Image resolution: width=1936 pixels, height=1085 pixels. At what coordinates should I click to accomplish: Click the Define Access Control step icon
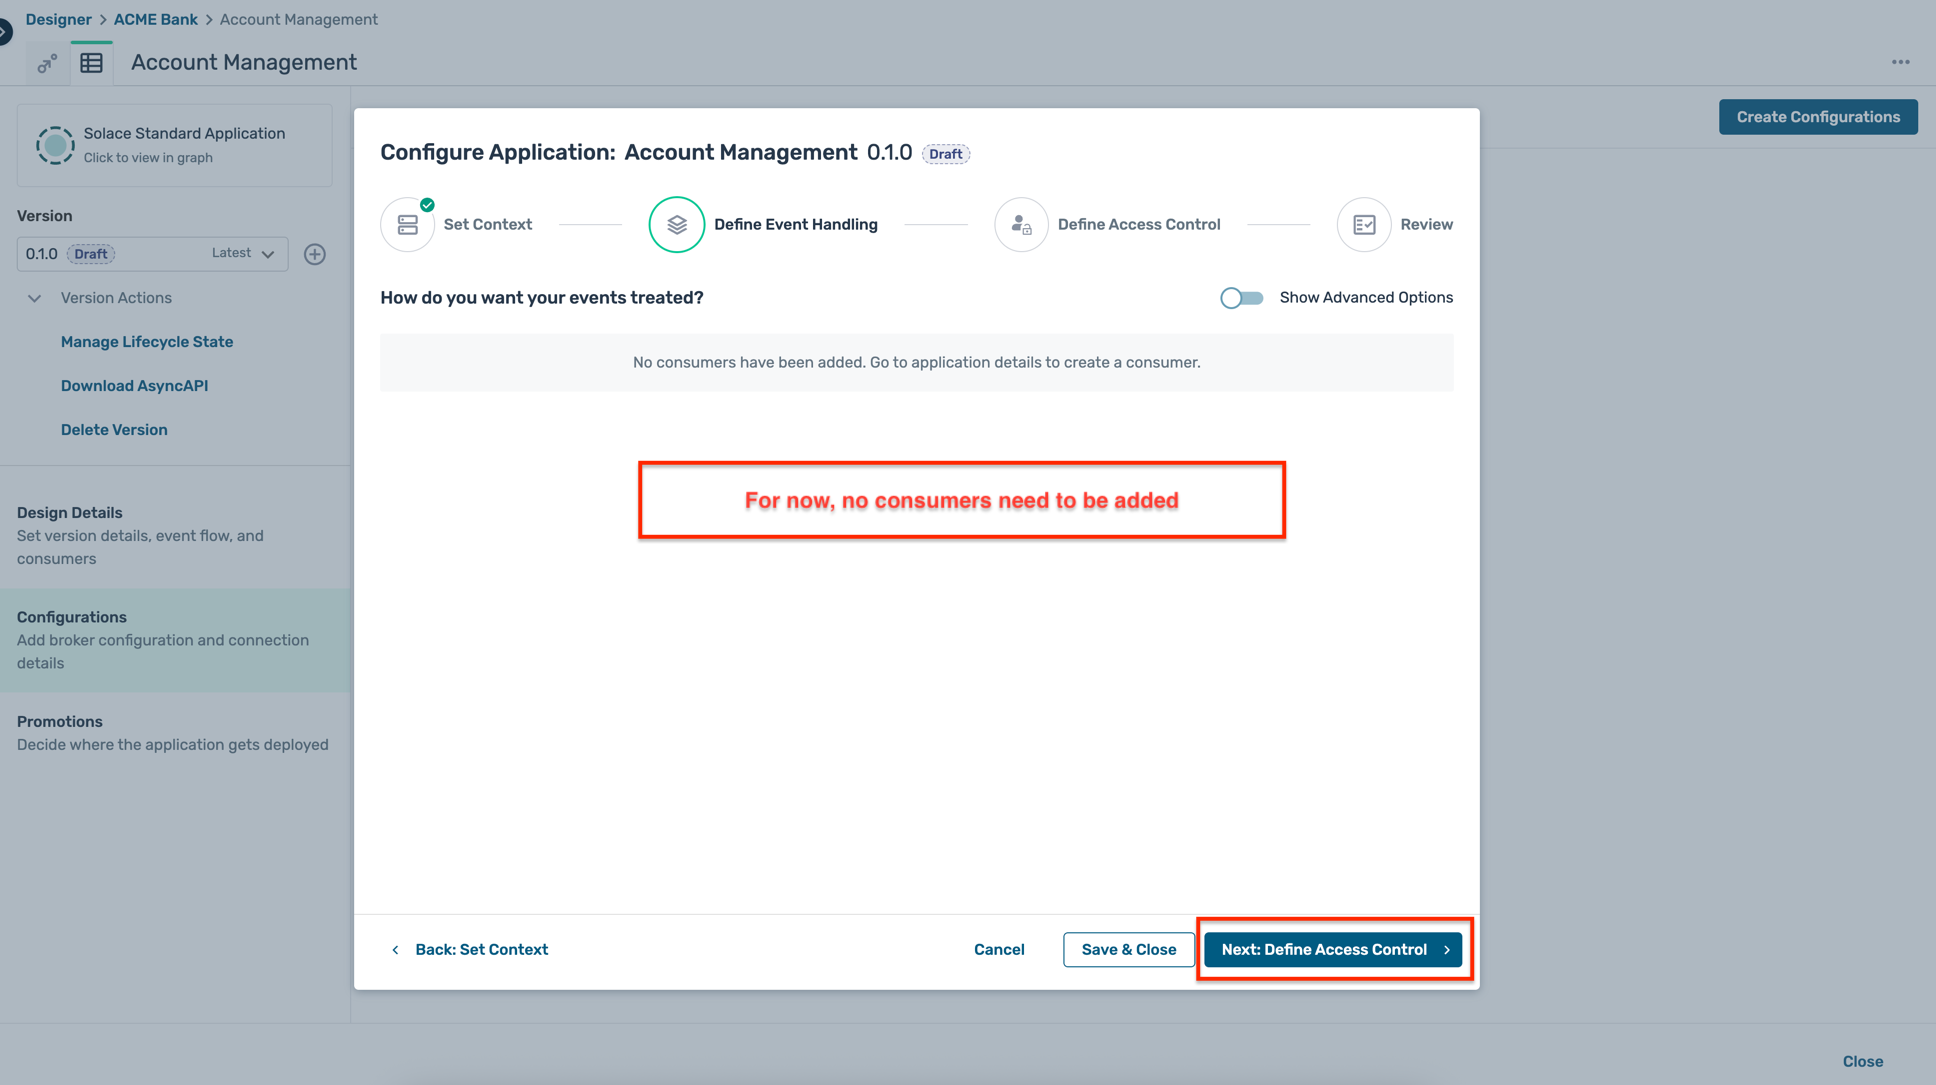click(1021, 225)
